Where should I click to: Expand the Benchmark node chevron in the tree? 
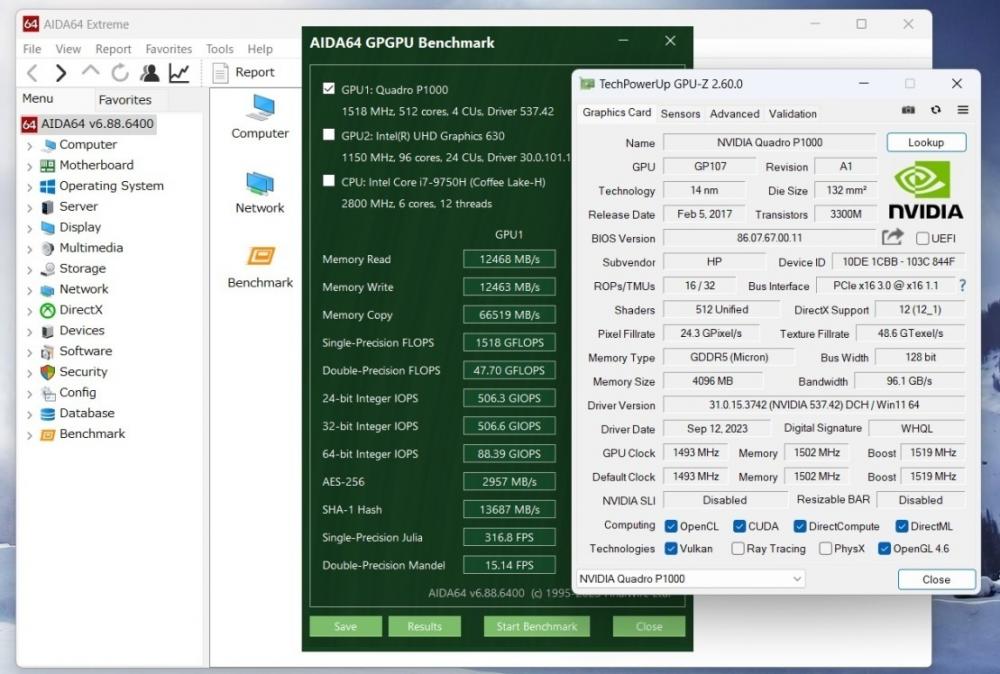(29, 435)
